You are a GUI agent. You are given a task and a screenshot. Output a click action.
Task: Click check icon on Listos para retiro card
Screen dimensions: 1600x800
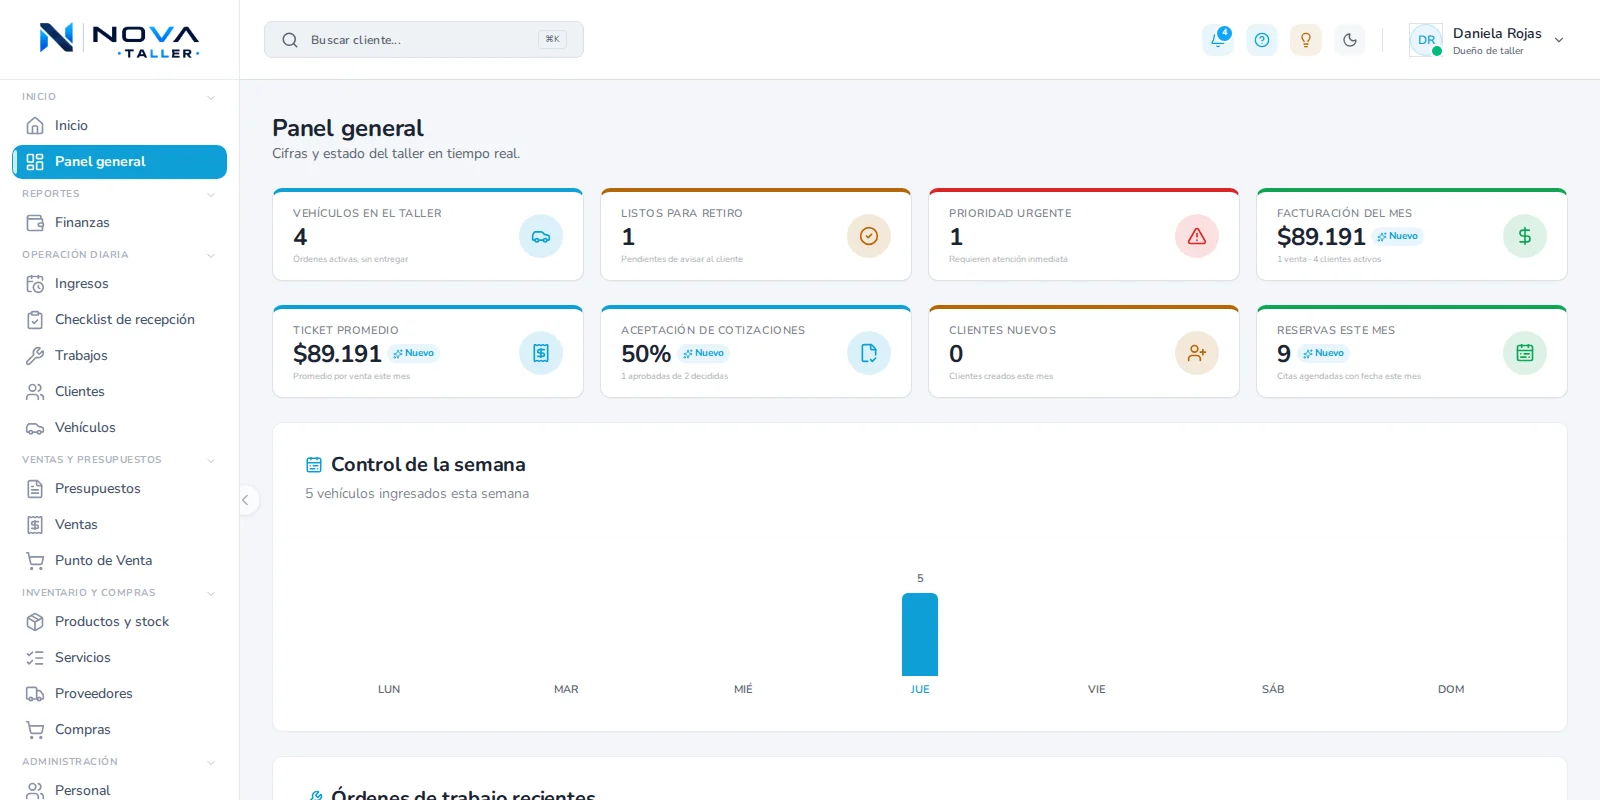pyautogui.click(x=869, y=236)
